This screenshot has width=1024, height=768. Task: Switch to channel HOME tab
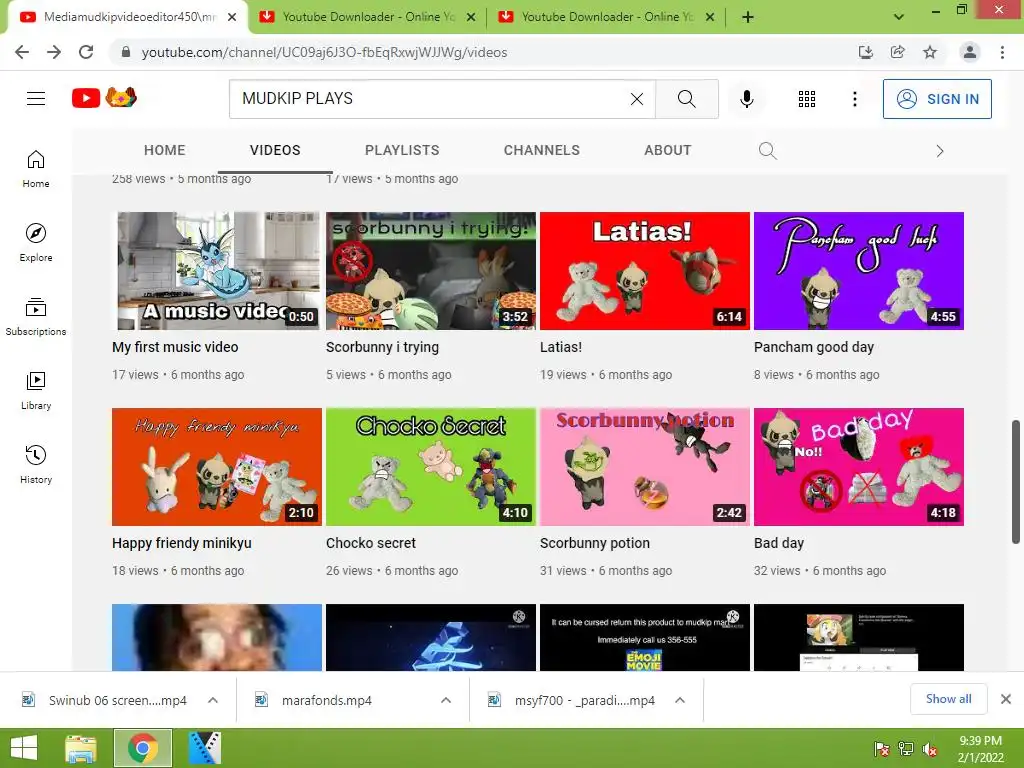point(165,150)
